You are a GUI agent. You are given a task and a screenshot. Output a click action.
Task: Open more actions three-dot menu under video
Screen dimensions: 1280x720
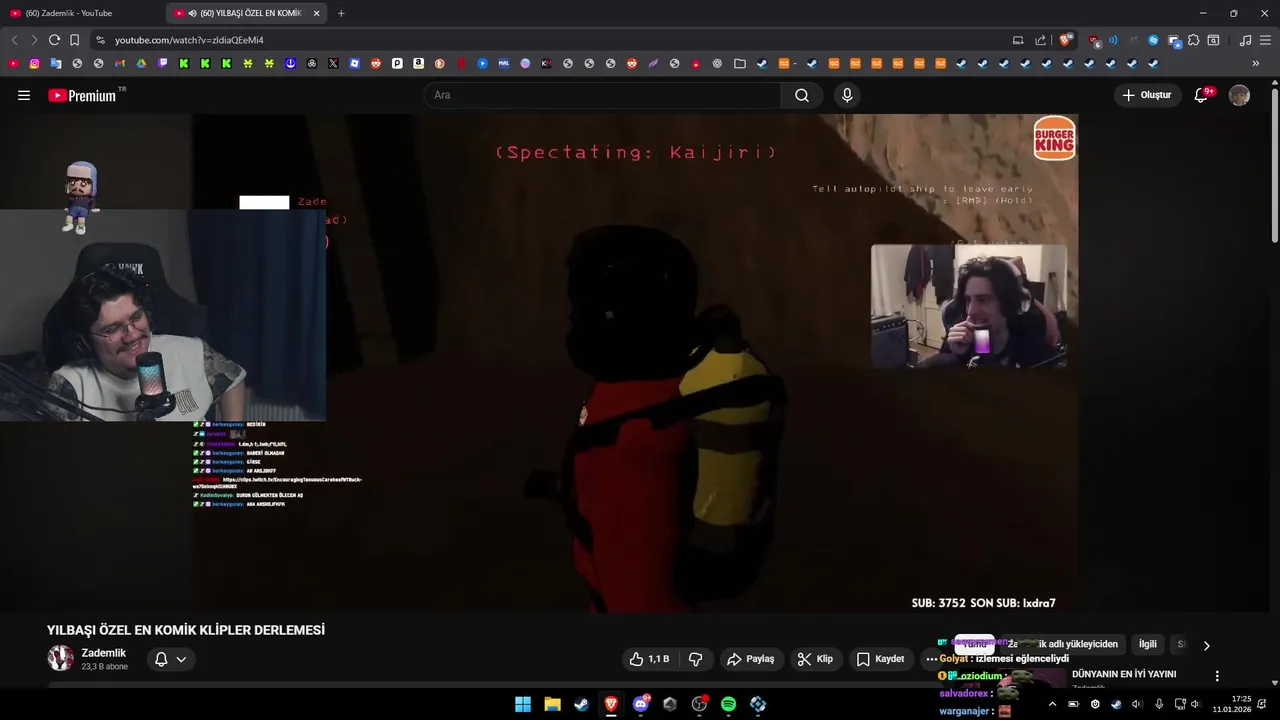(931, 659)
